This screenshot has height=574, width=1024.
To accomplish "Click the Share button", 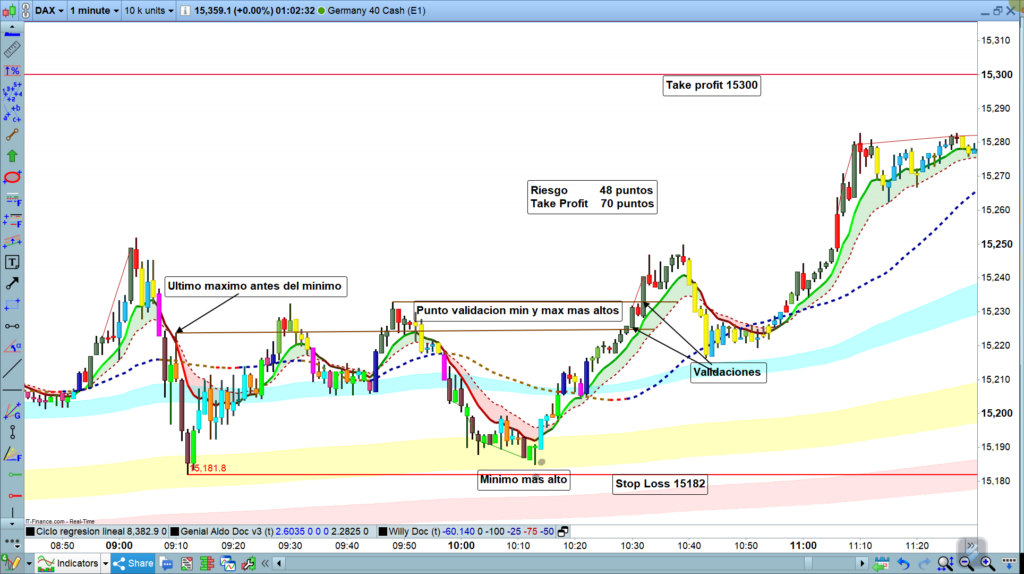I will click(x=132, y=564).
